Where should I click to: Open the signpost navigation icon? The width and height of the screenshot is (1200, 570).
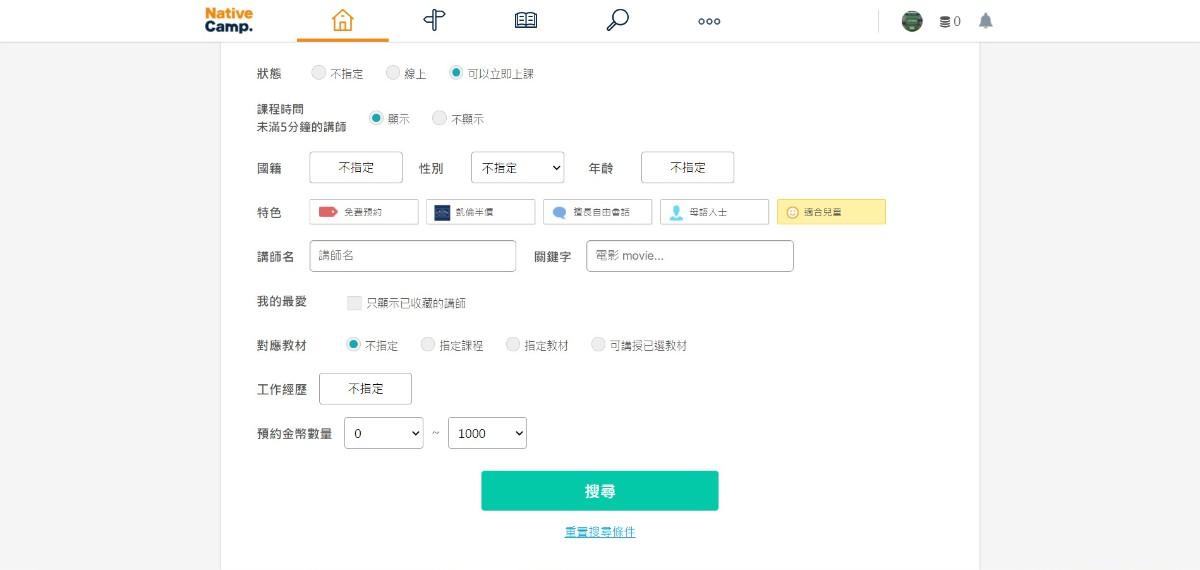tap(434, 20)
